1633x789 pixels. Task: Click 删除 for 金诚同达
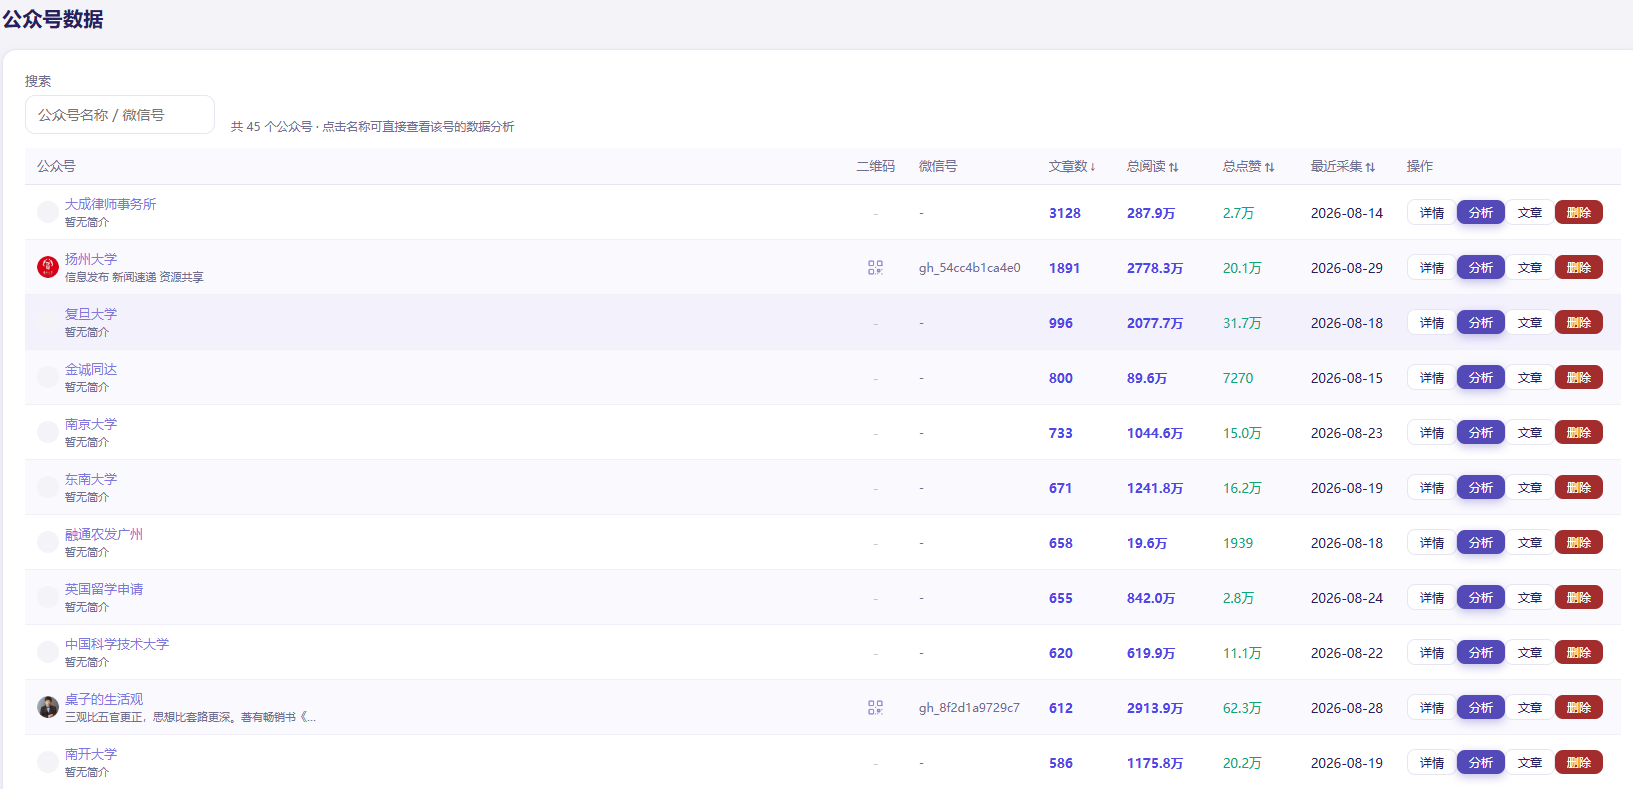pyautogui.click(x=1579, y=378)
